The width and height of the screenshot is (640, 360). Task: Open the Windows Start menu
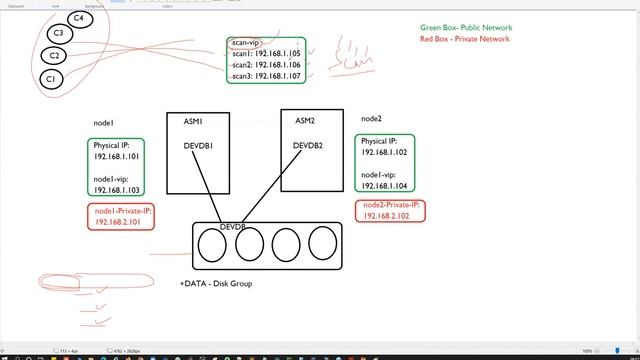pos(5,358)
